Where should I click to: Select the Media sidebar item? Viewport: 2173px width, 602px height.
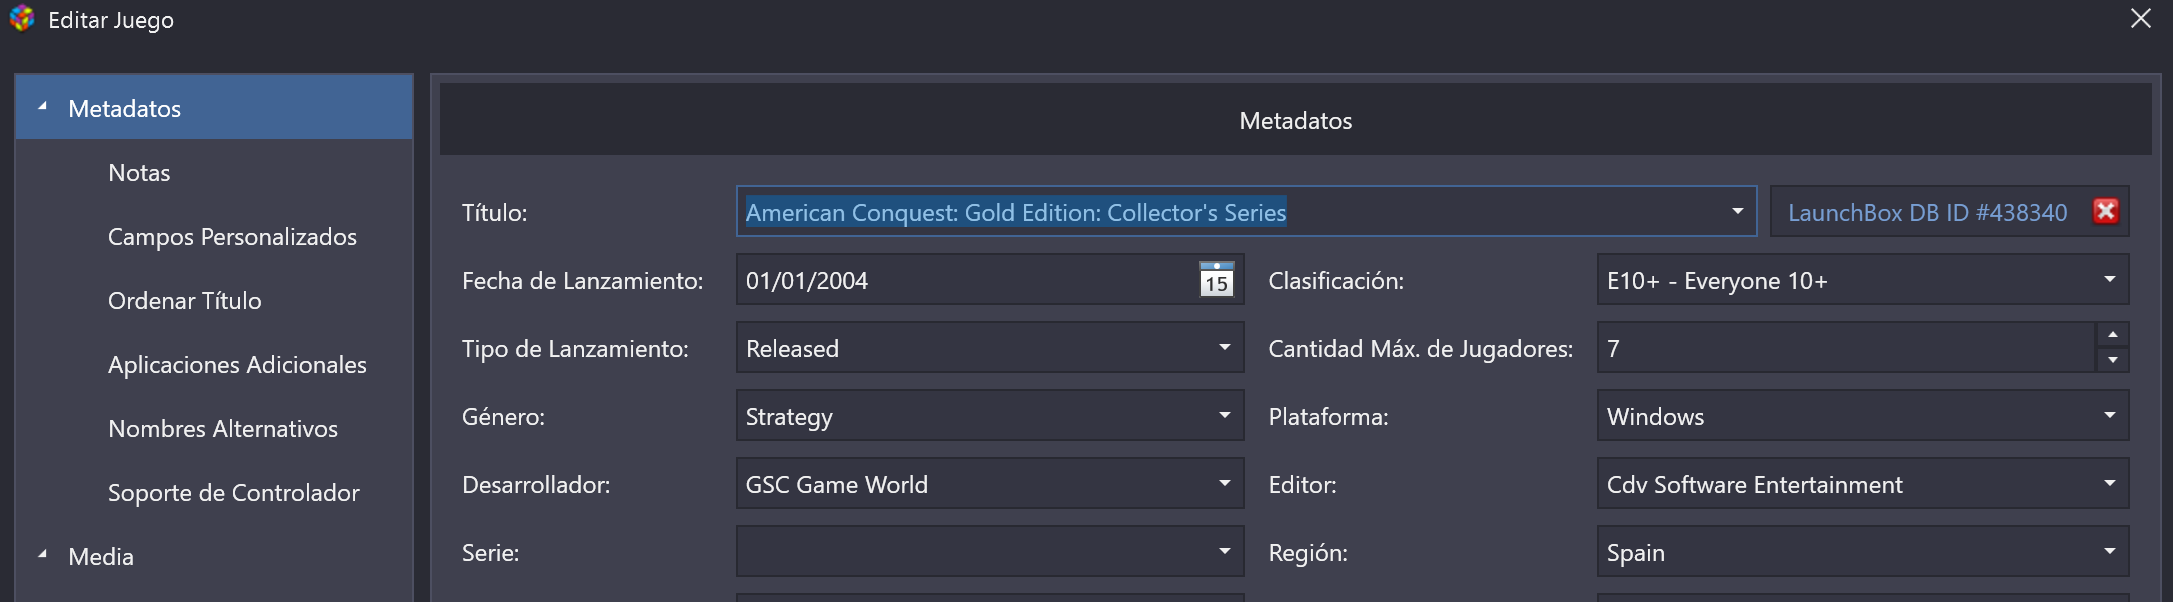click(101, 556)
